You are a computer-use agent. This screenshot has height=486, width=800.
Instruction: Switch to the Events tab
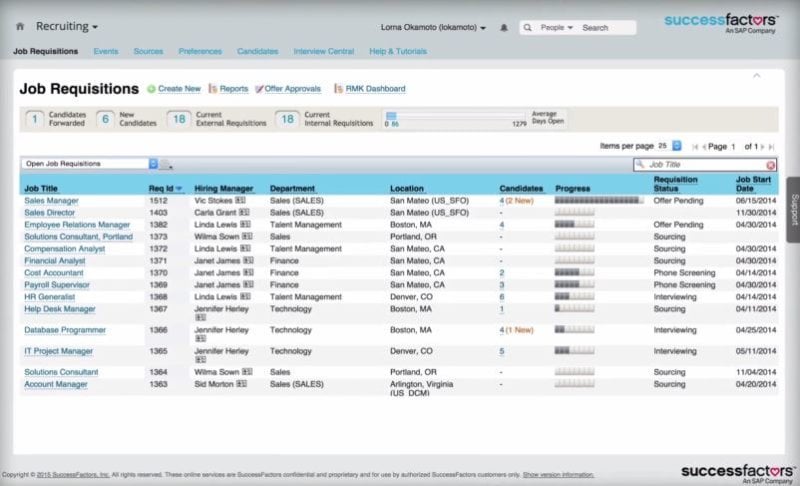(x=106, y=52)
